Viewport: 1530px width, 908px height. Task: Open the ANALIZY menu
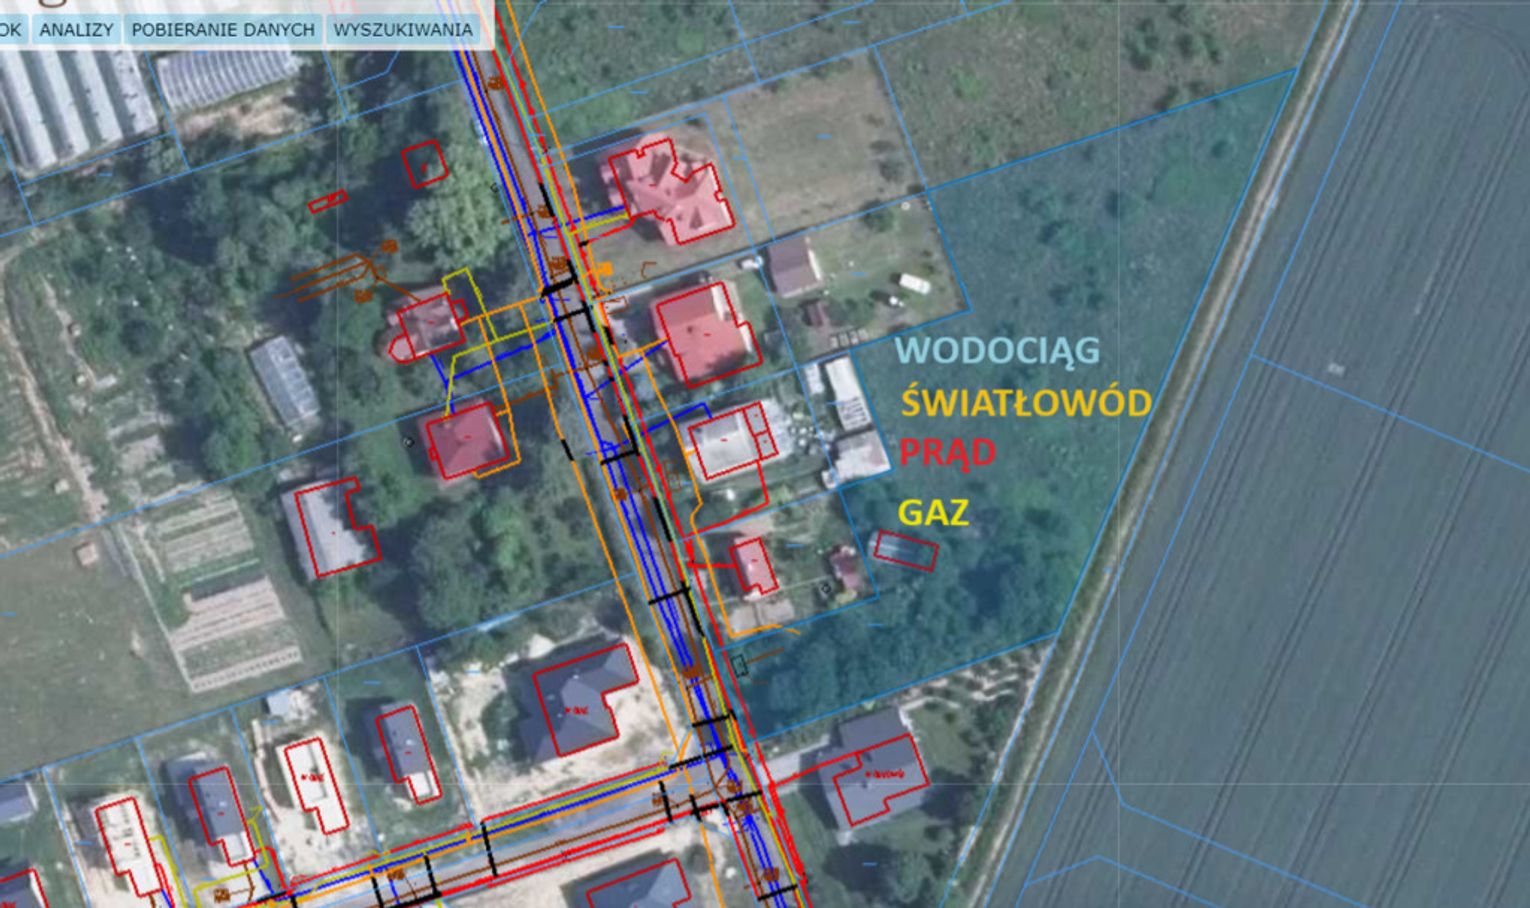[x=76, y=30]
